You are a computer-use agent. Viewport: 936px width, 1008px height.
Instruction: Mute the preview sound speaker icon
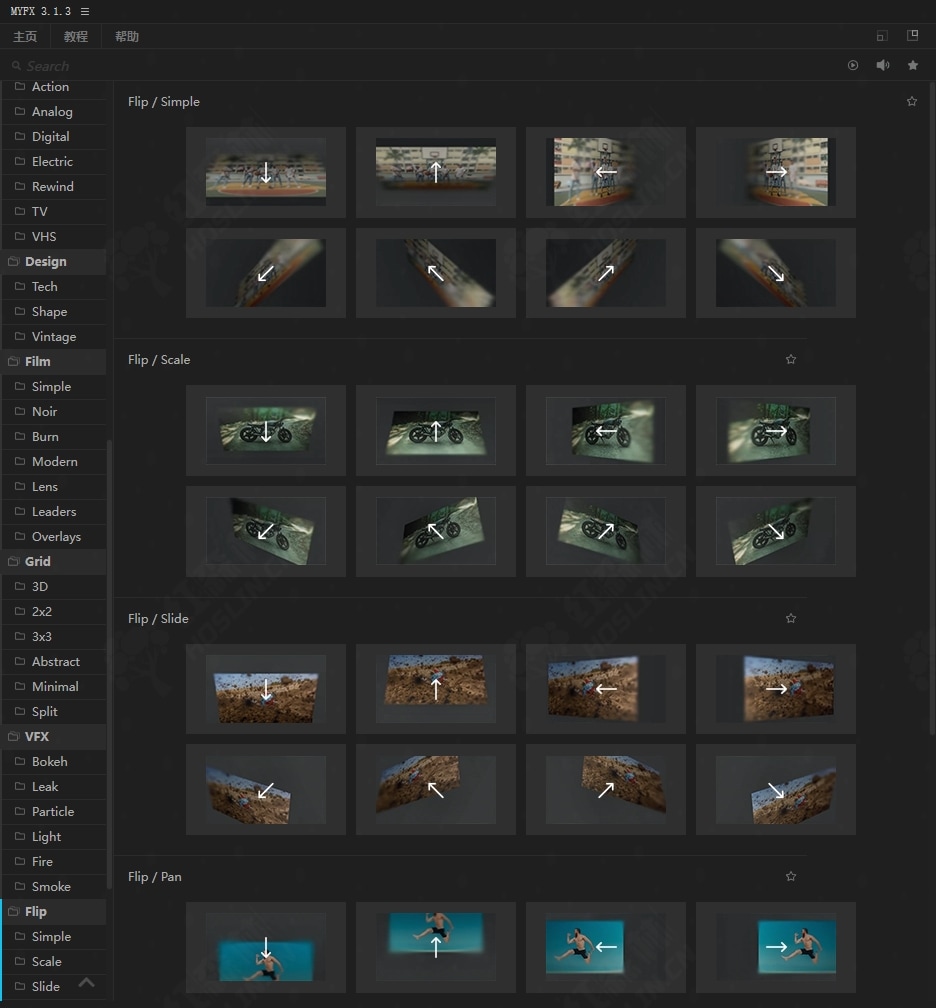[x=883, y=65]
